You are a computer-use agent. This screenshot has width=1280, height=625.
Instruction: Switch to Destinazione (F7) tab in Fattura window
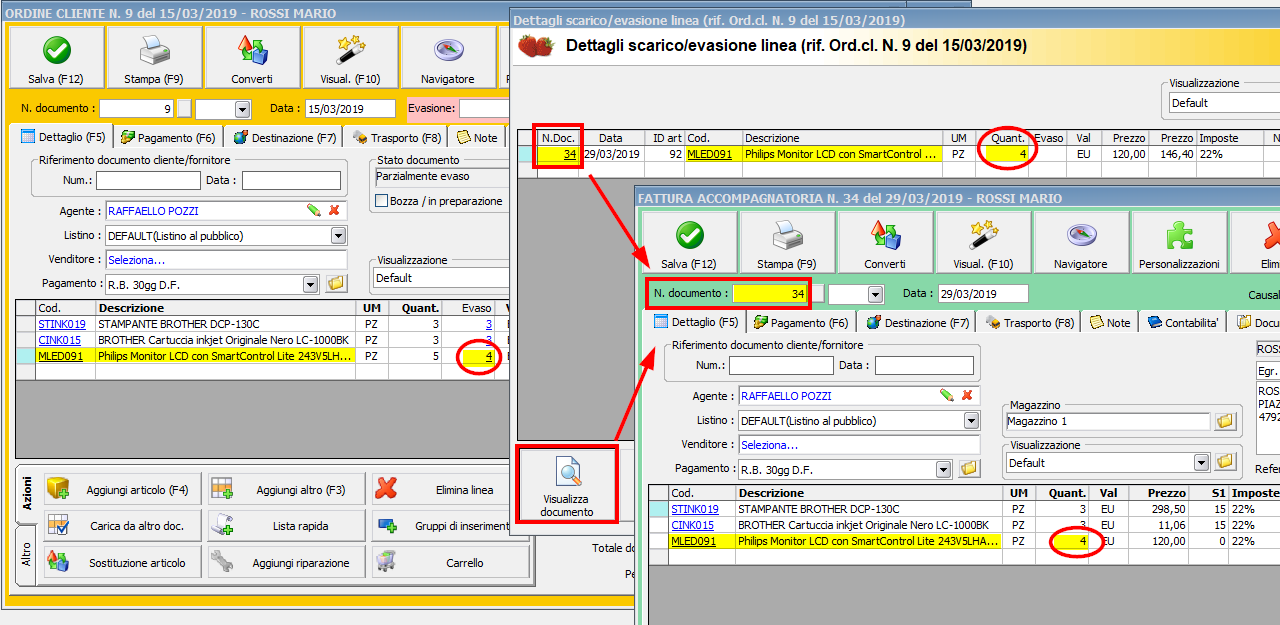pyautogui.click(x=917, y=323)
